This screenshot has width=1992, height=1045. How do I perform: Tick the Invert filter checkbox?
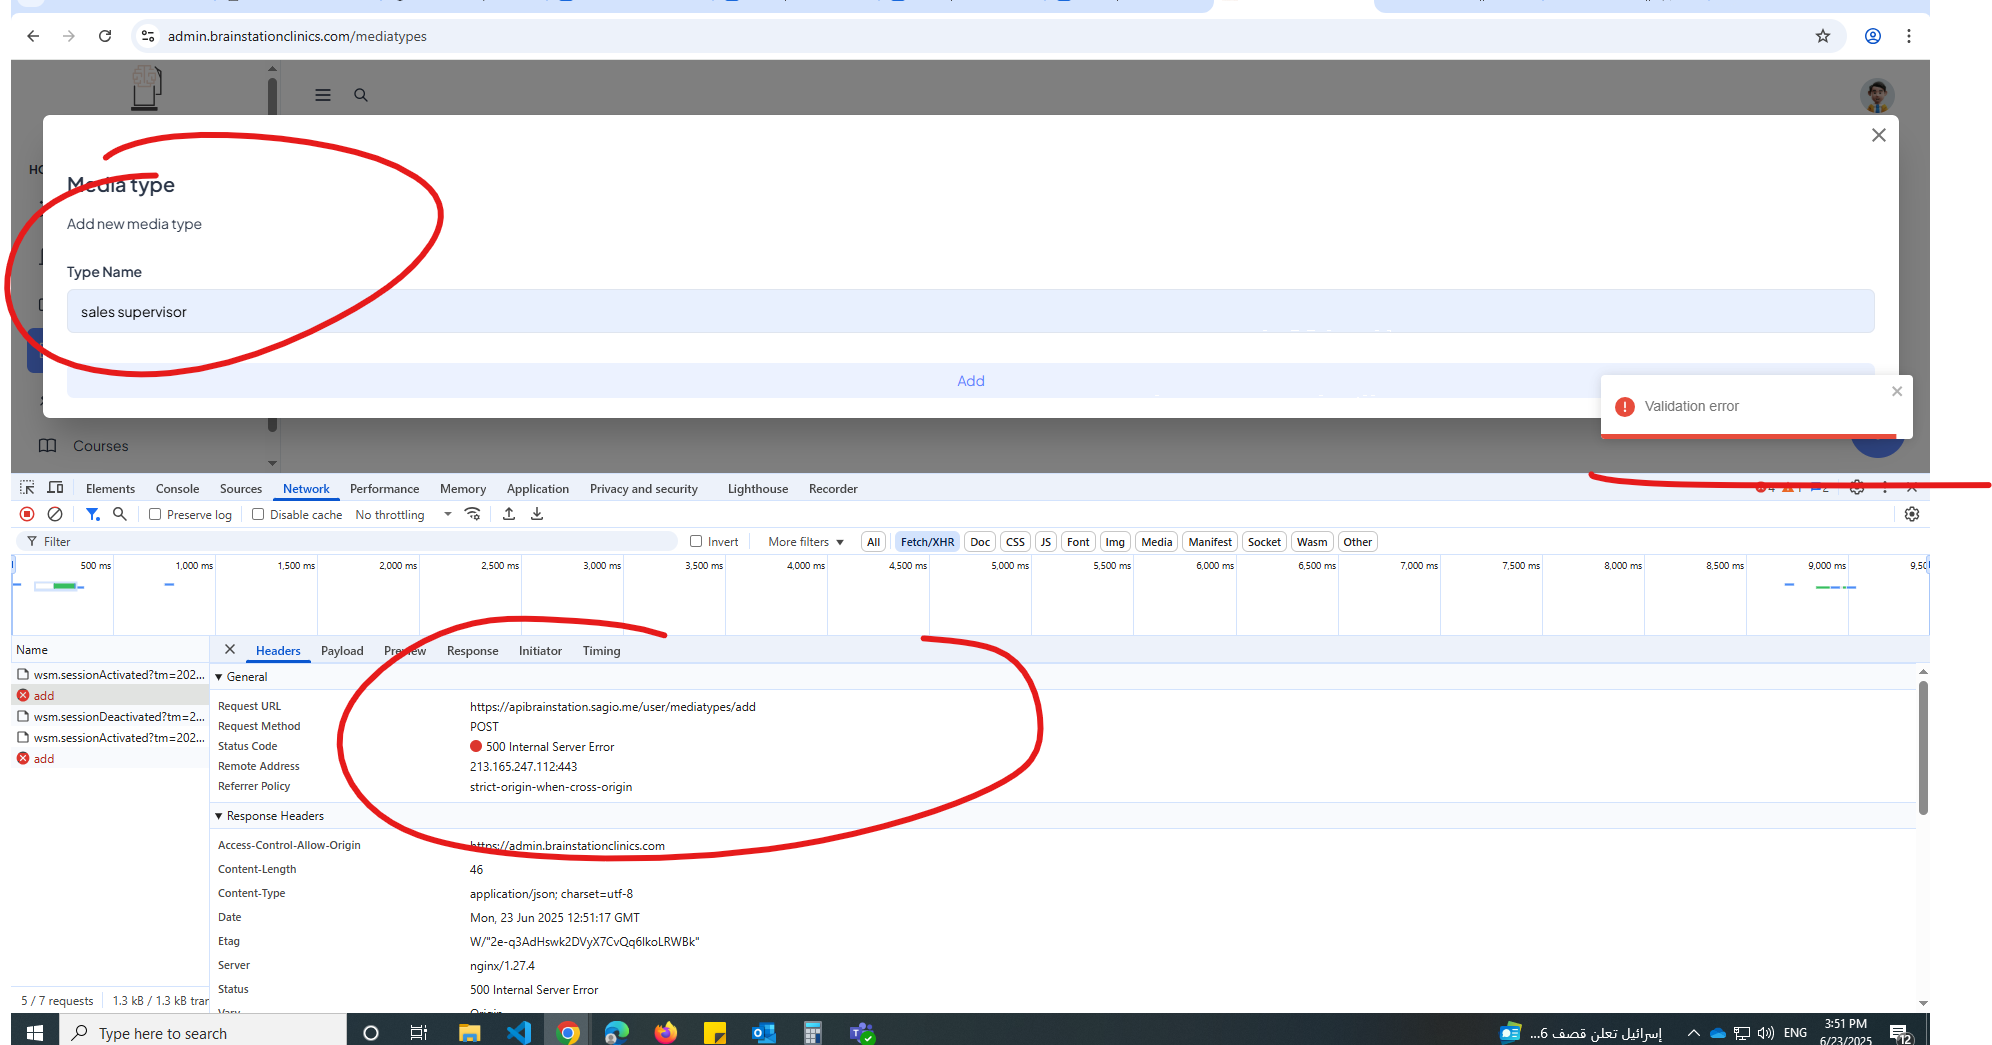click(696, 541)
